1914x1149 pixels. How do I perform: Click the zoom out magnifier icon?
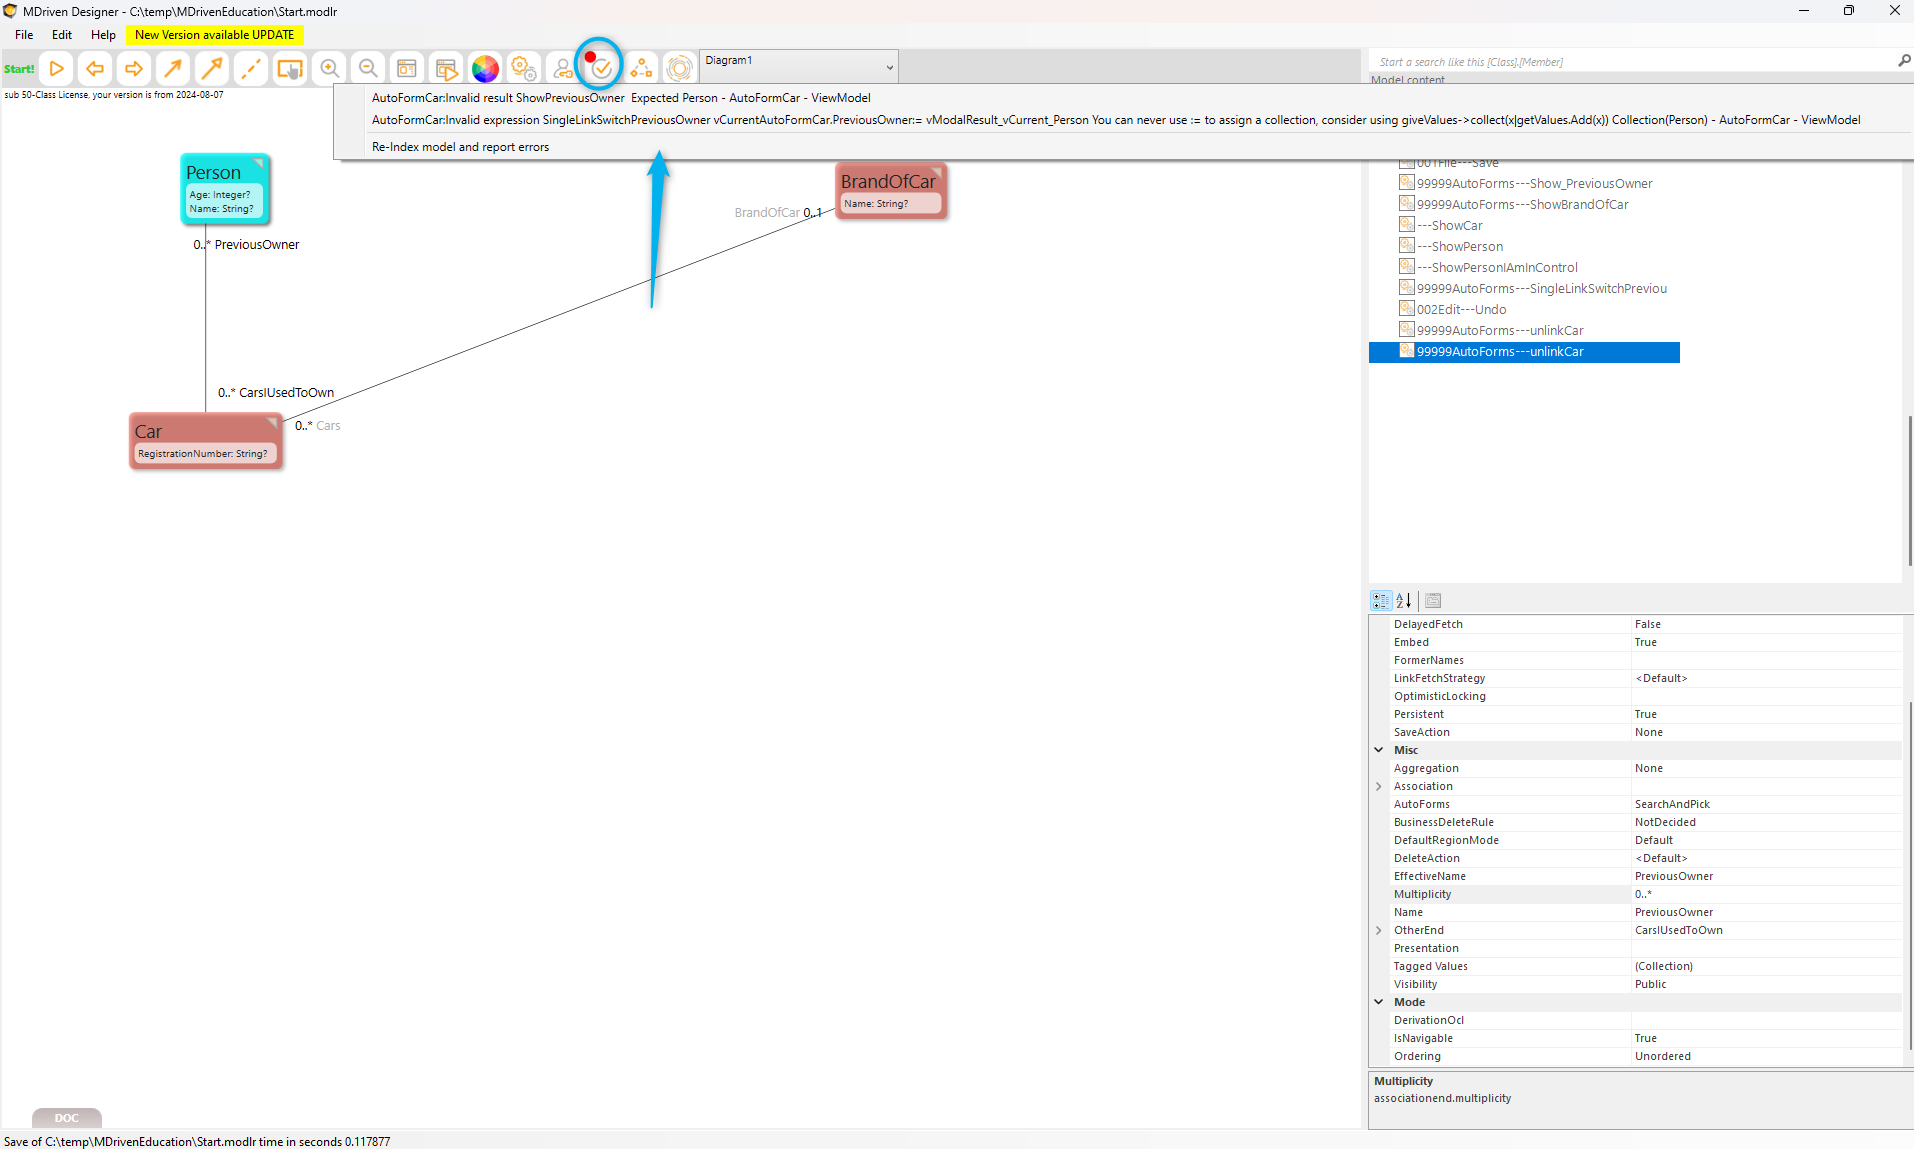click(368, 69)
